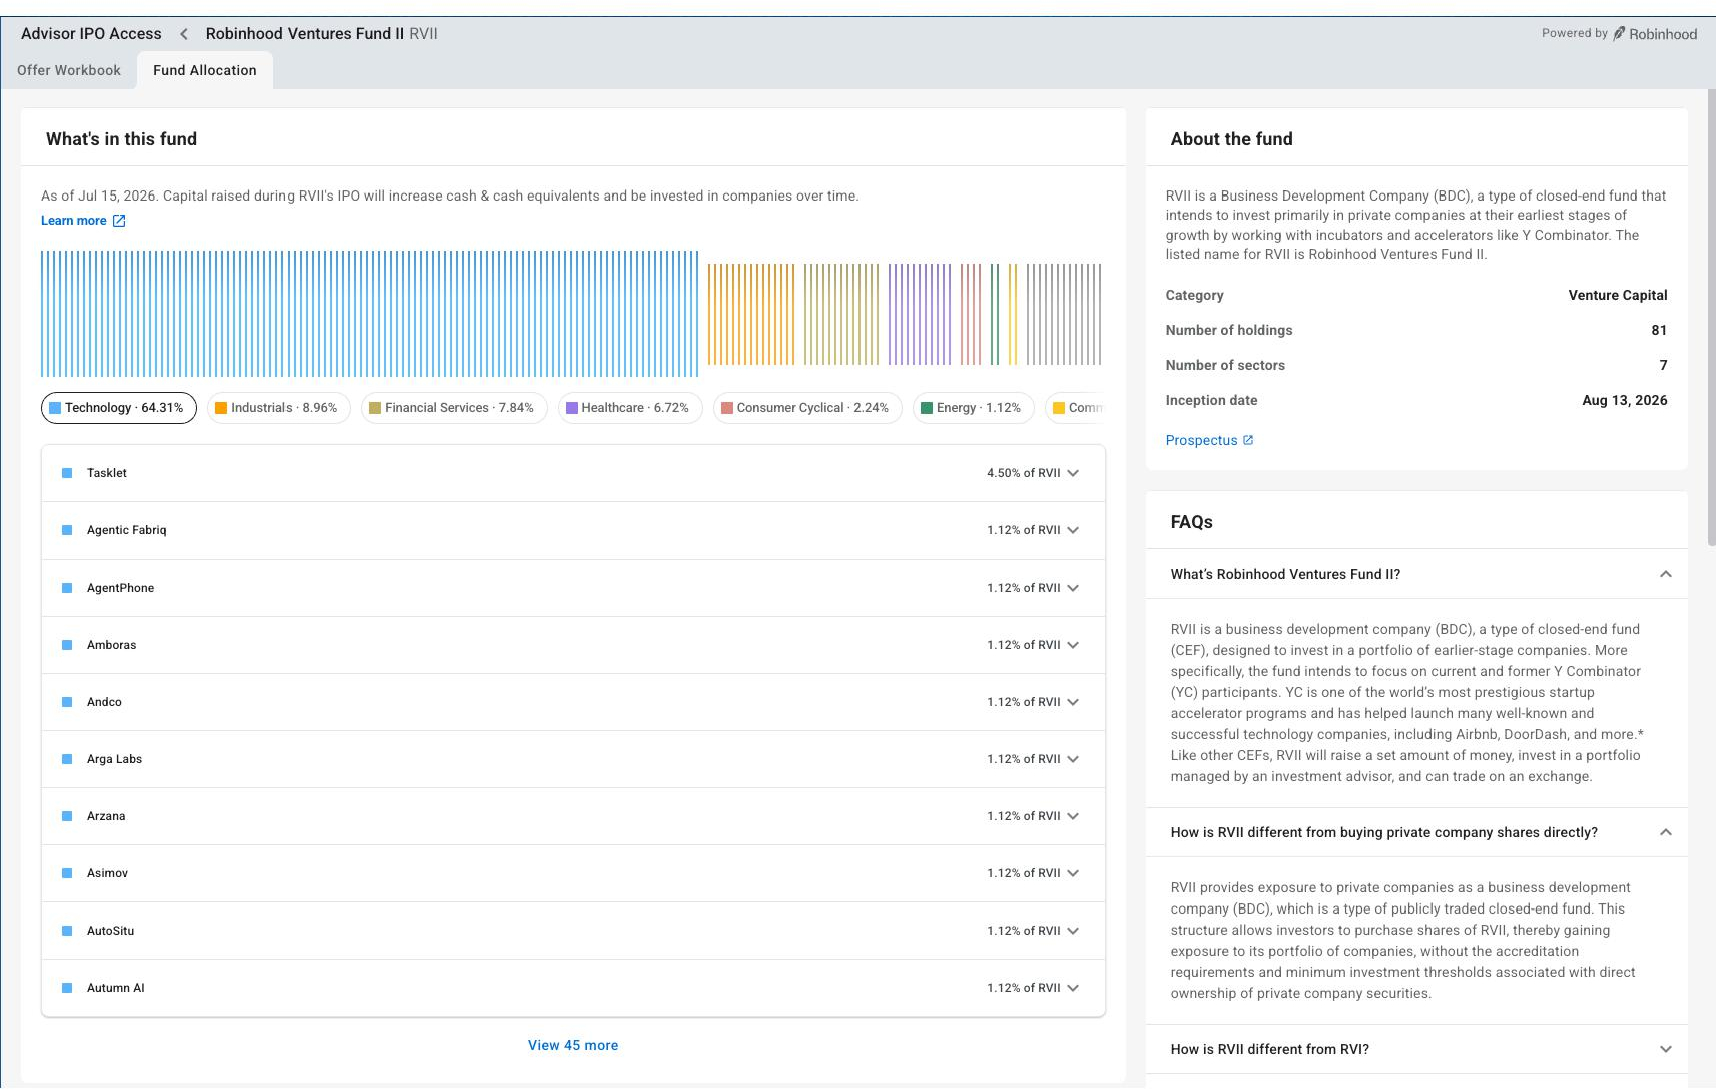Switch to the Offer Workbook tab
The image size is (1716, 1090).
point(69,70)
